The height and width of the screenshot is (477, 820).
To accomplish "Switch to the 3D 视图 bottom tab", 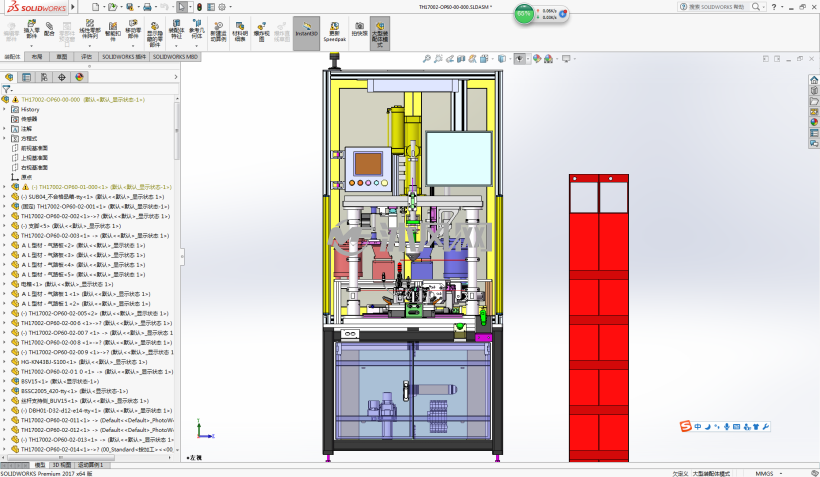I will [62, 465].
